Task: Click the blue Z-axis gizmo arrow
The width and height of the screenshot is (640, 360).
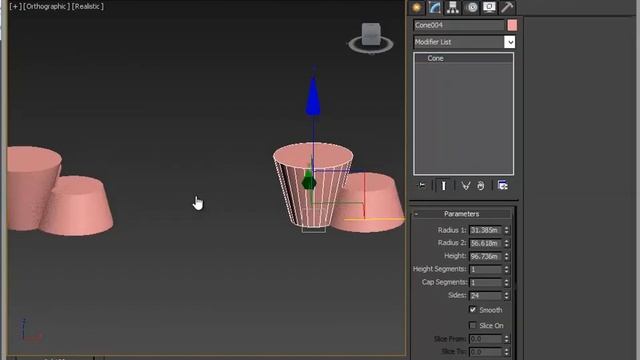Action: [x=313, y=96]
